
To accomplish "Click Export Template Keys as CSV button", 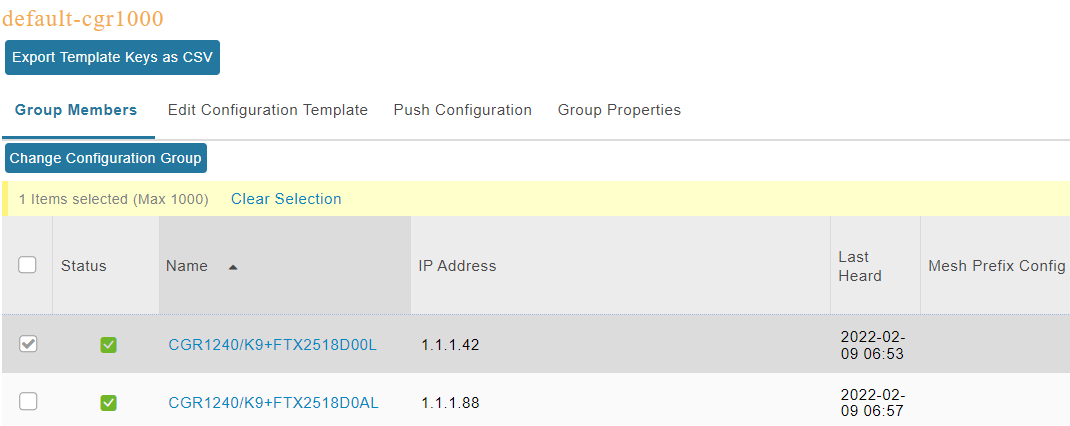I will [x=112, y=57].
